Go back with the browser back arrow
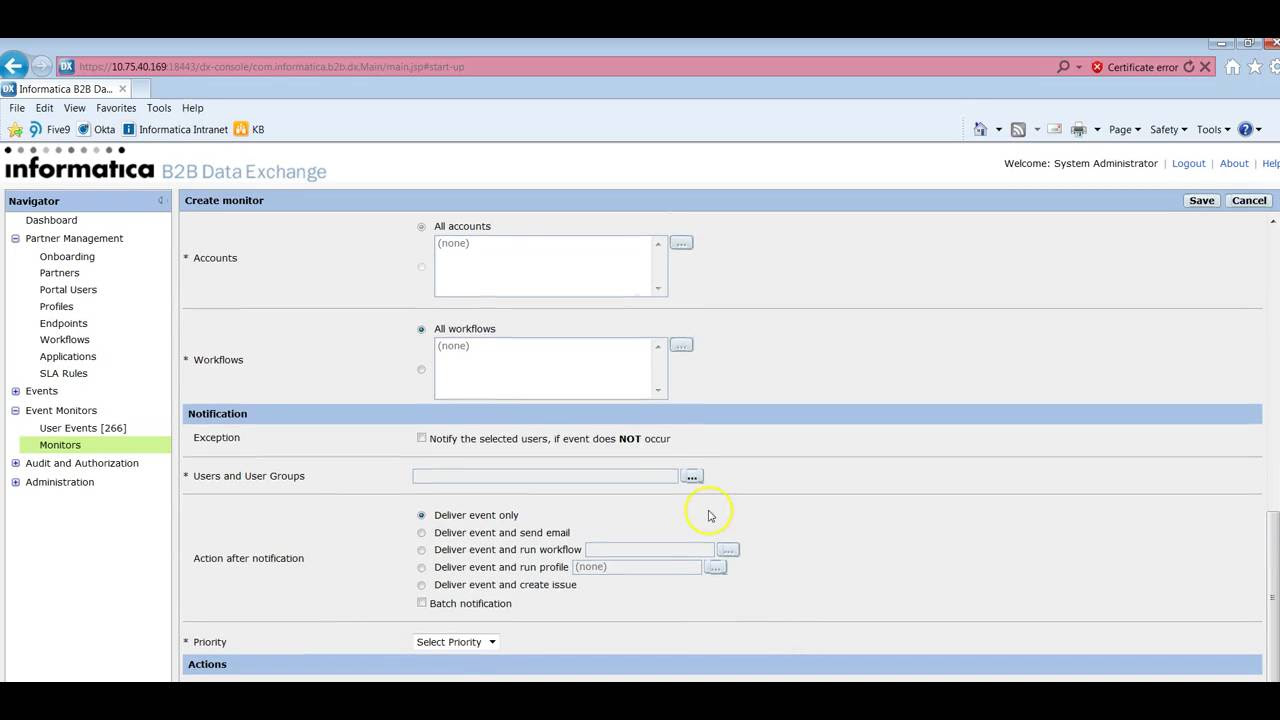 [x=13, y=66]
